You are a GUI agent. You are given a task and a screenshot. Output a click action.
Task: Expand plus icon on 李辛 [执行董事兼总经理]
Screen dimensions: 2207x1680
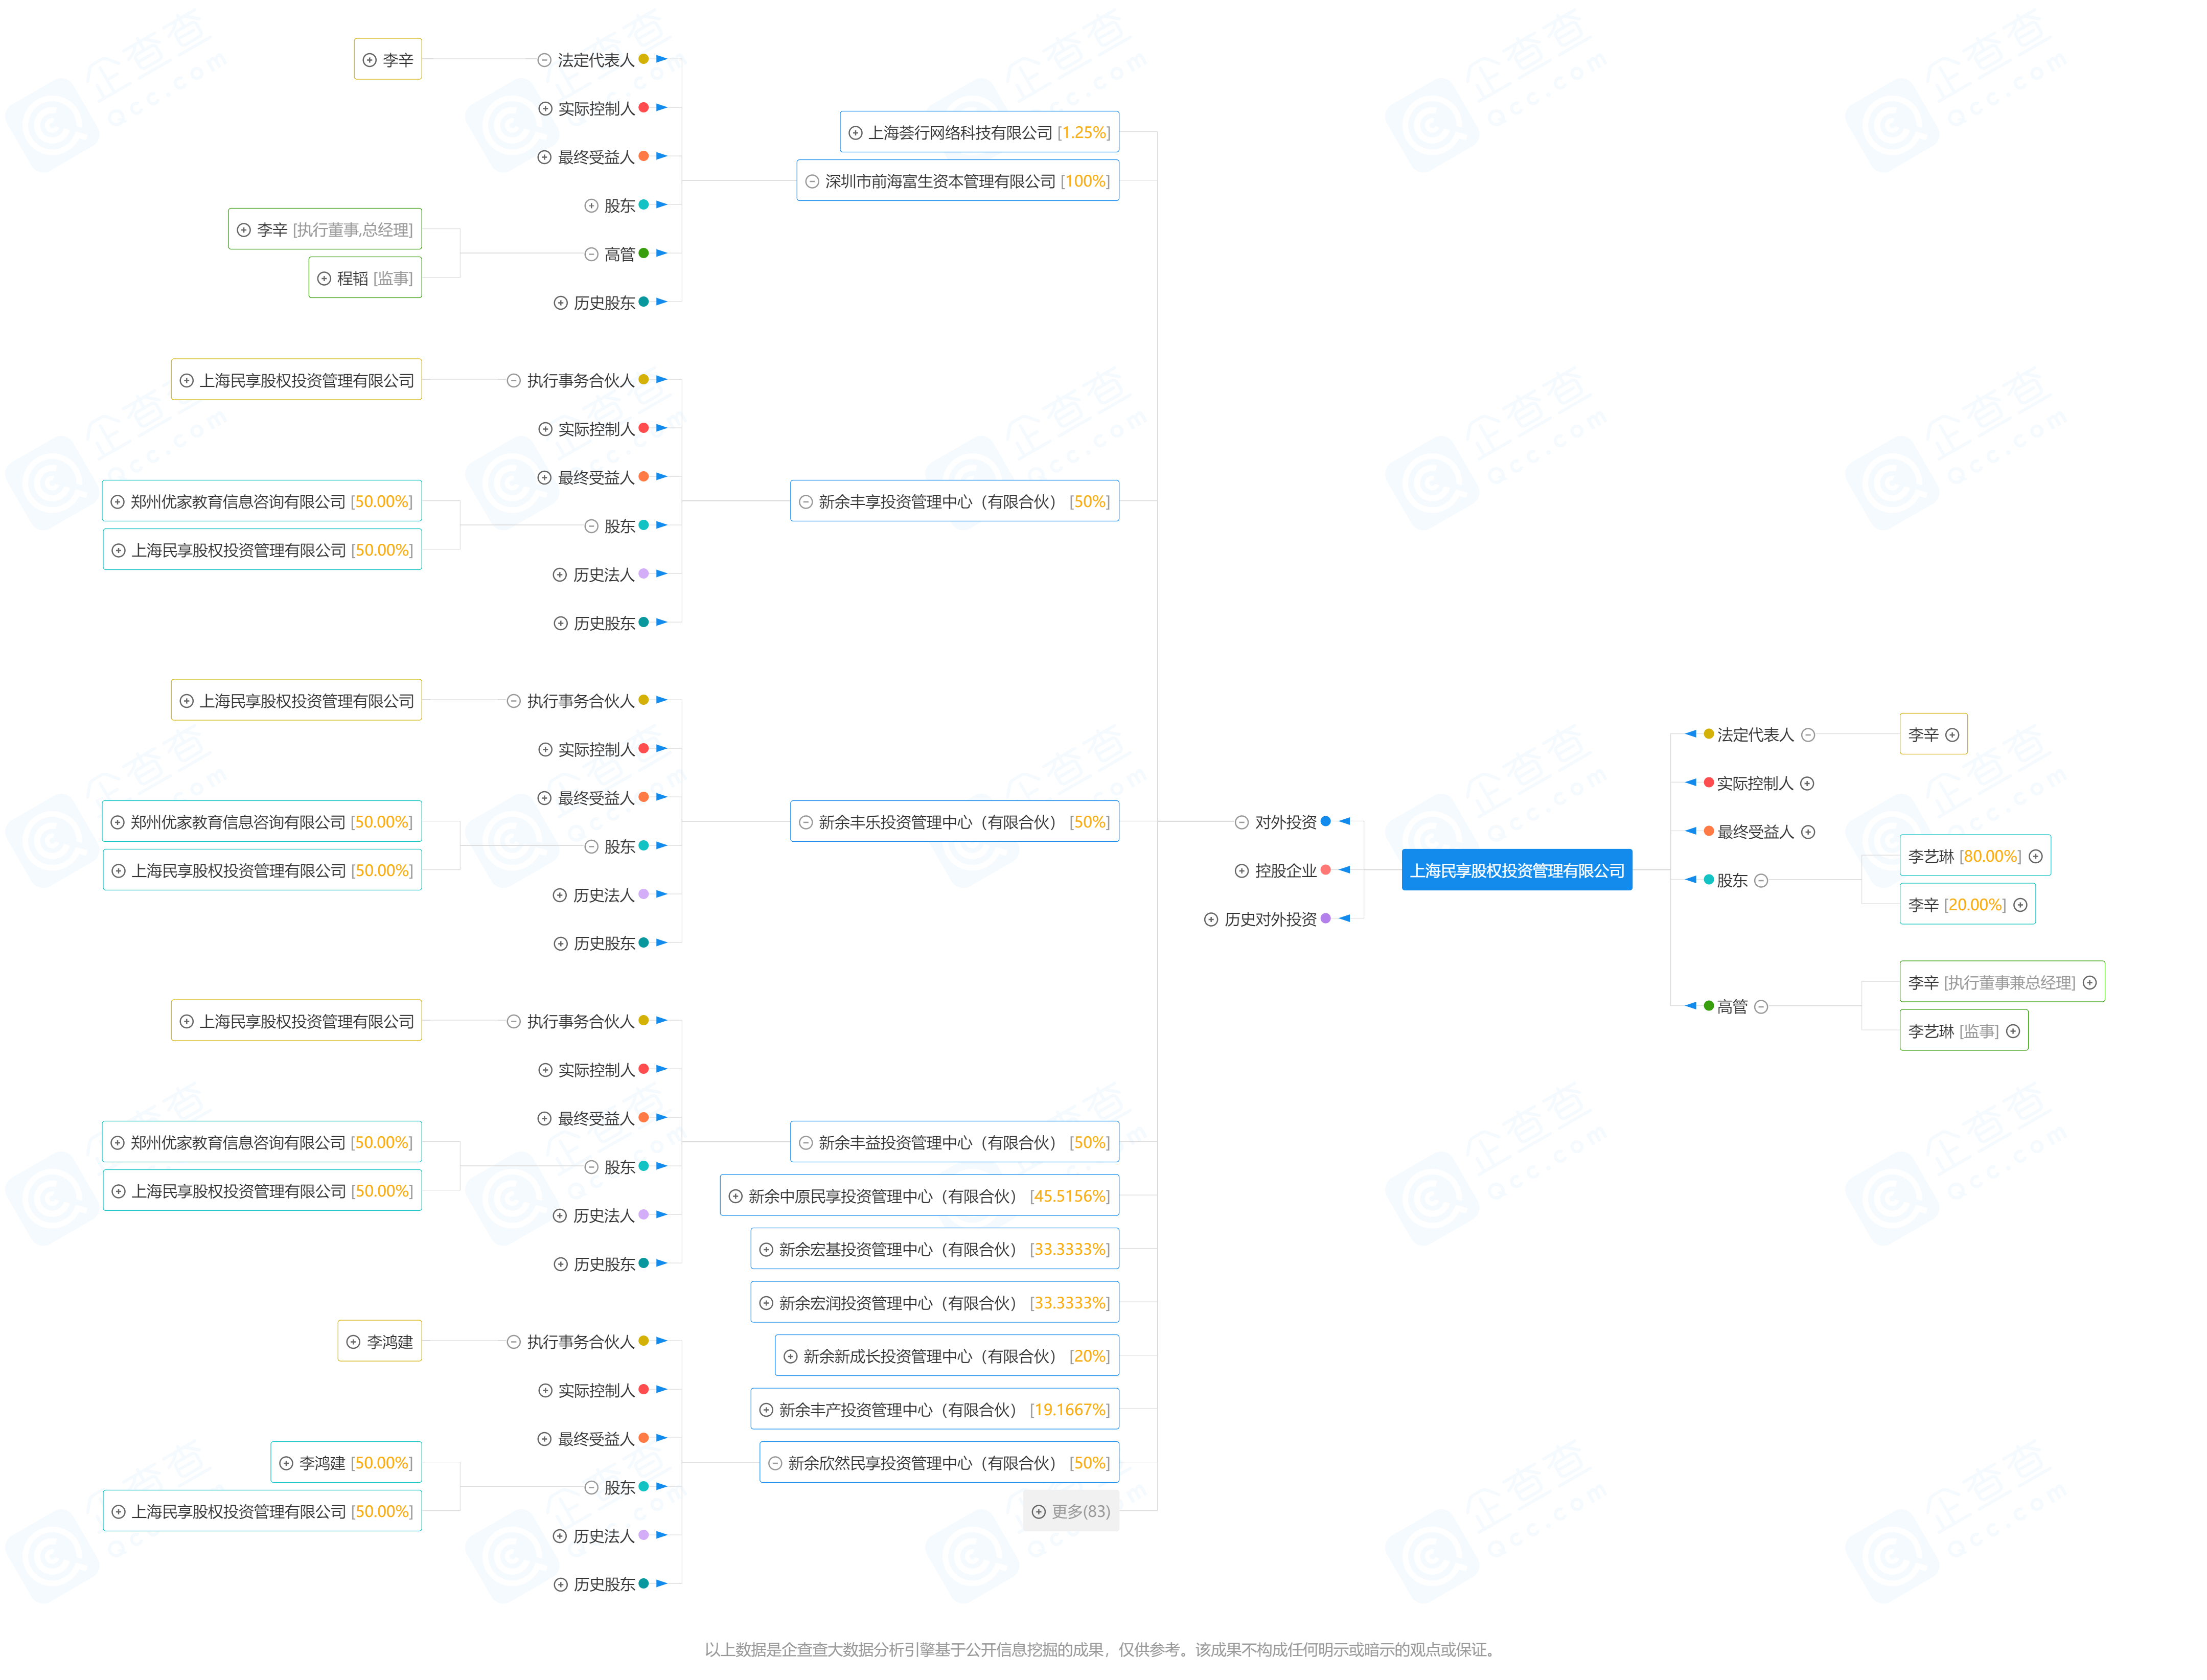2089,983
